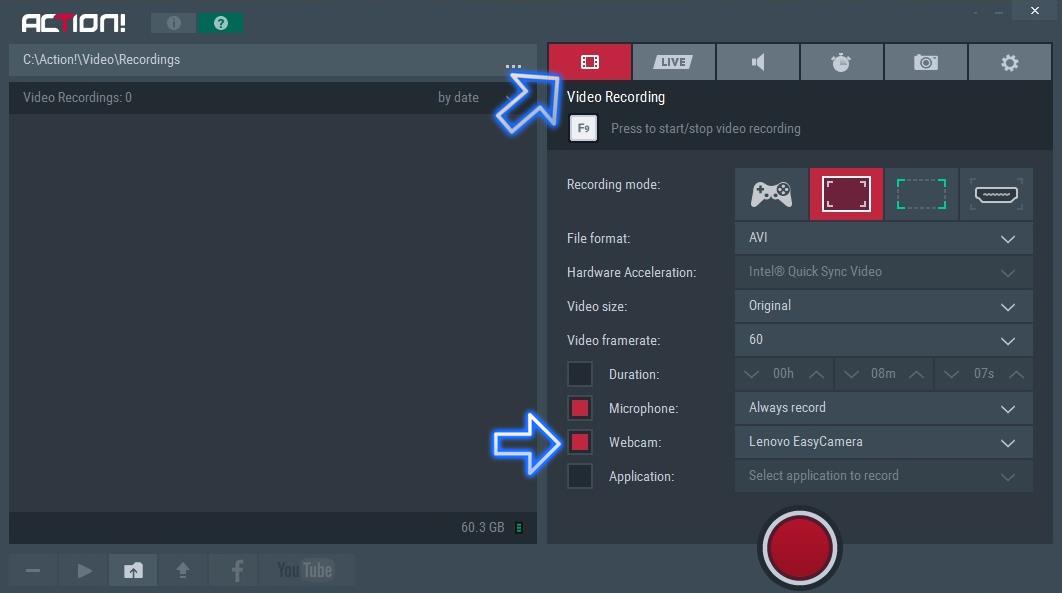Click the help question mark icon
The image size is (1062, 593).
click(x=221, y=23)
